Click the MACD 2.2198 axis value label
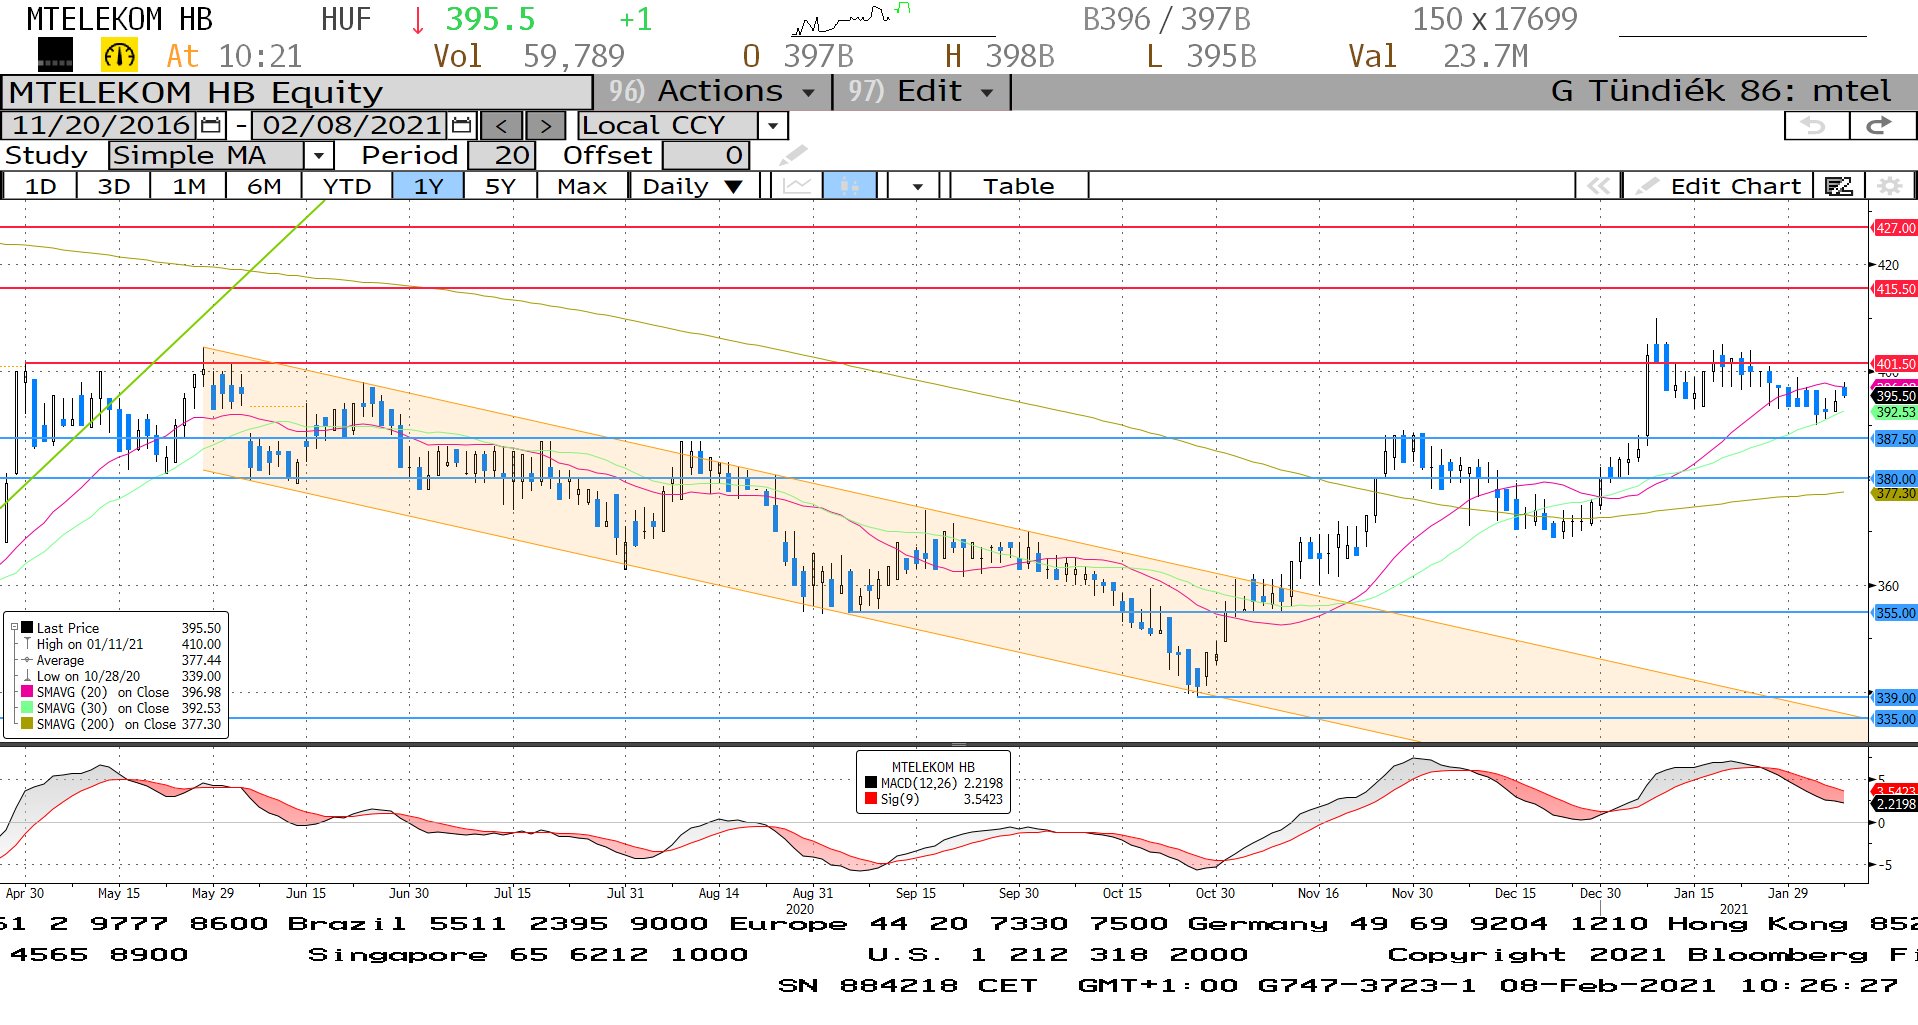Image resolution: width=1918 pixels, height=1025 pixels. coord(1894,804)
